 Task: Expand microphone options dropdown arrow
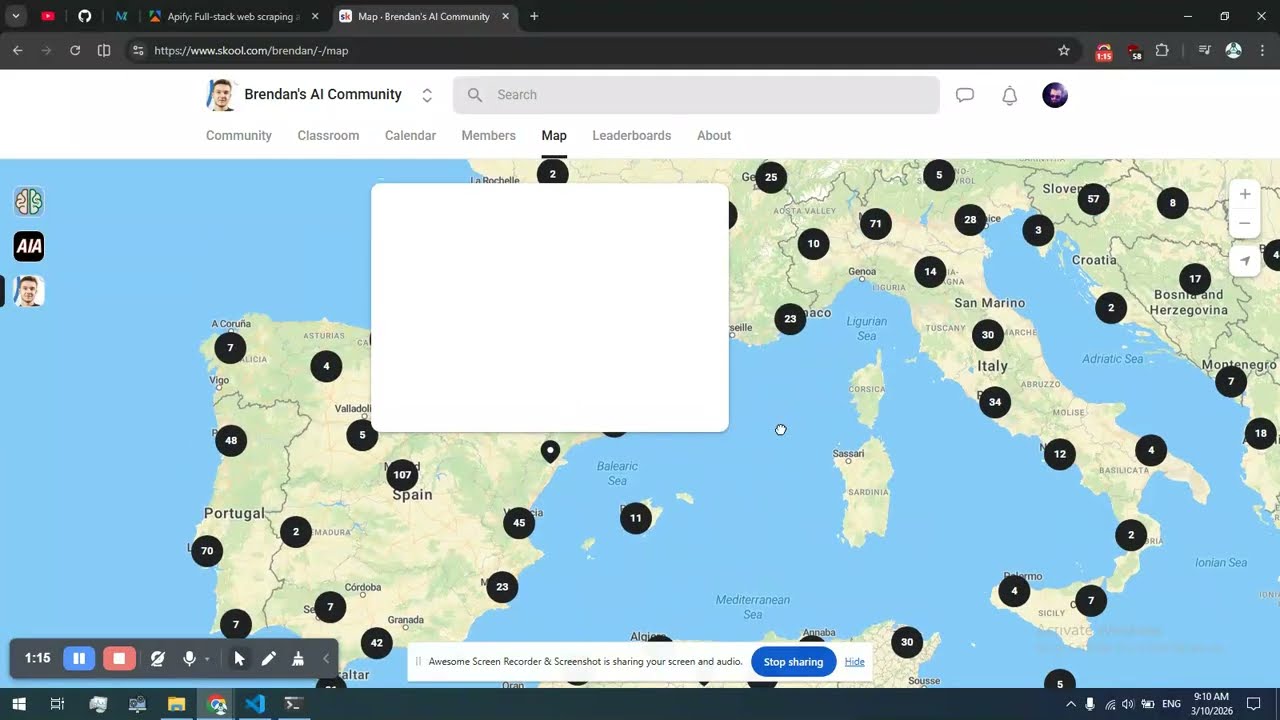(207, 659)
